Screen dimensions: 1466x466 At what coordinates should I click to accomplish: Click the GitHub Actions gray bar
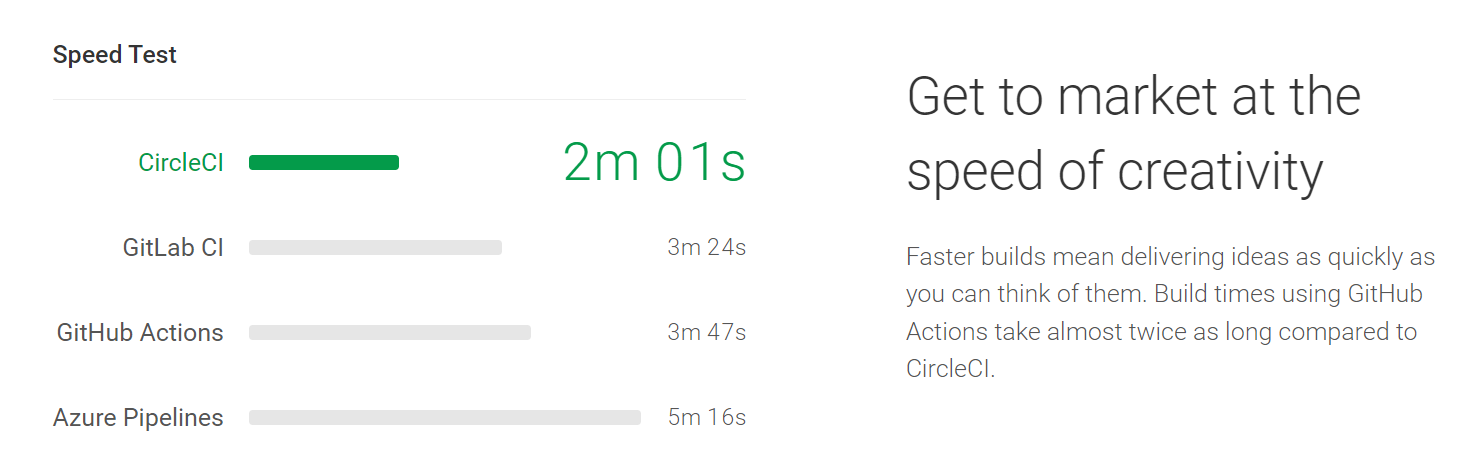pos(390,333)
